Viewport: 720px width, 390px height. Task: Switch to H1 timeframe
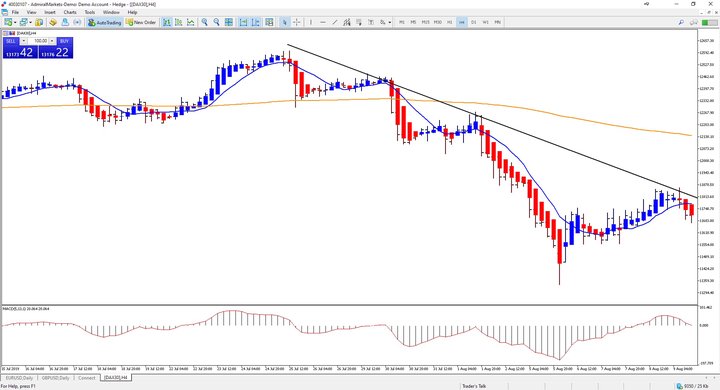(x=450, y=22)
